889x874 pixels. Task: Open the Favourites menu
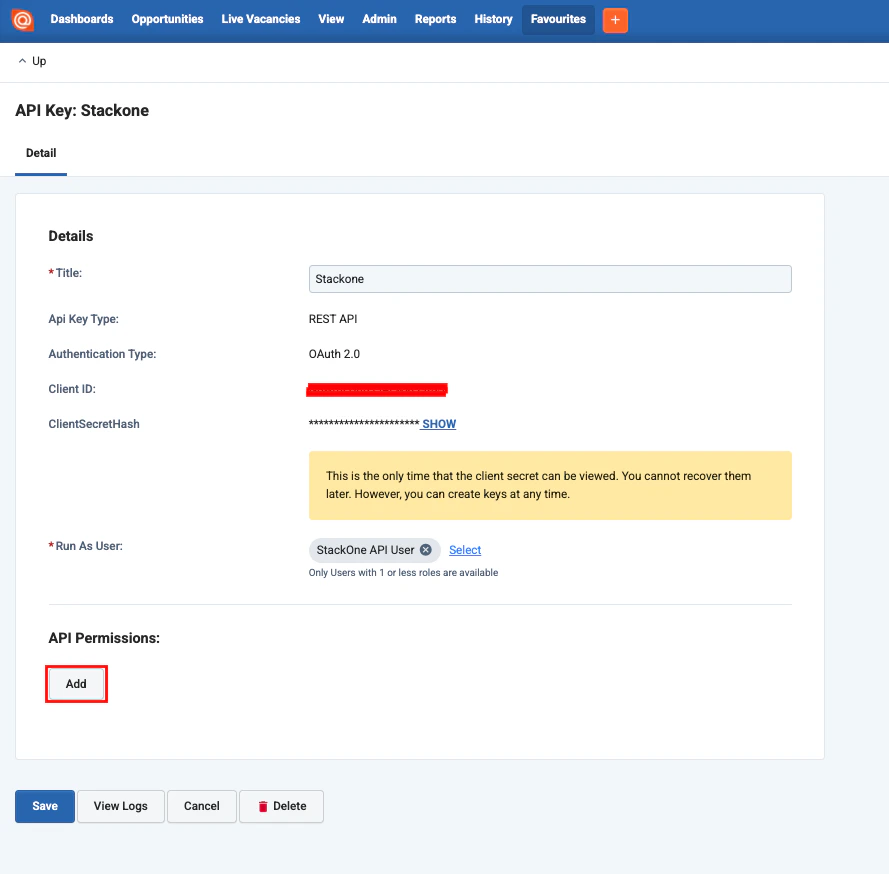(558, 20)
